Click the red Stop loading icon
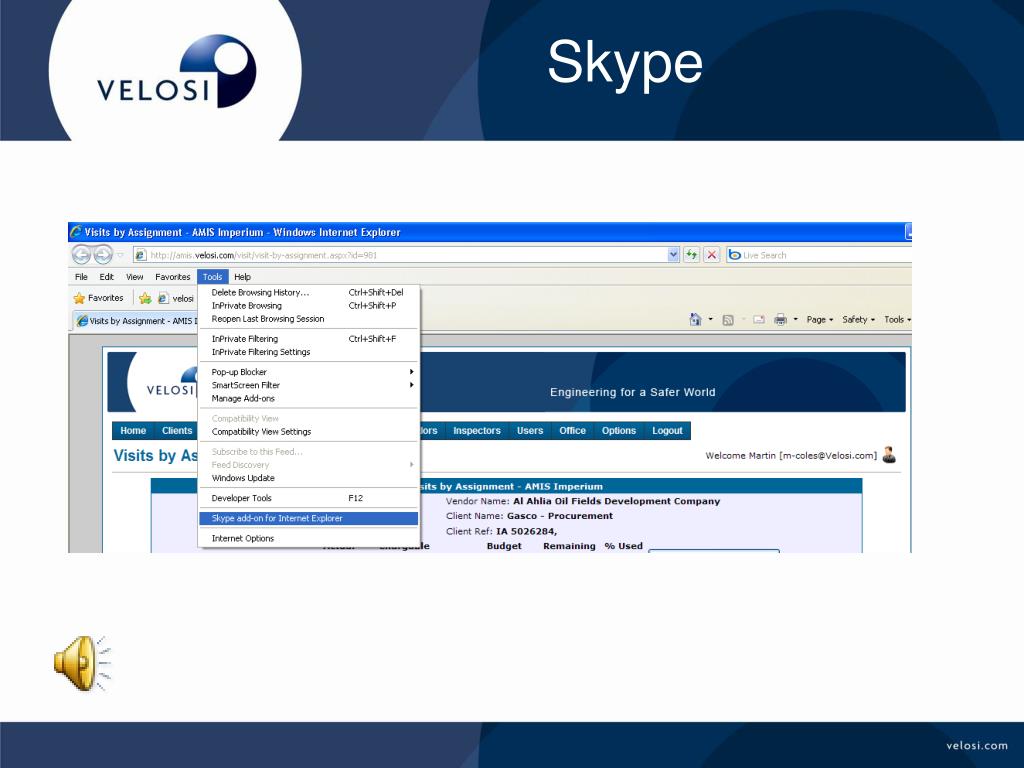 (712, 255)
